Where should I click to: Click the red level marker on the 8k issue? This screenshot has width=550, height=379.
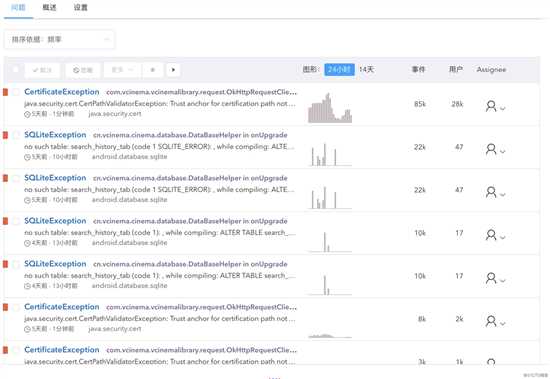5,307
